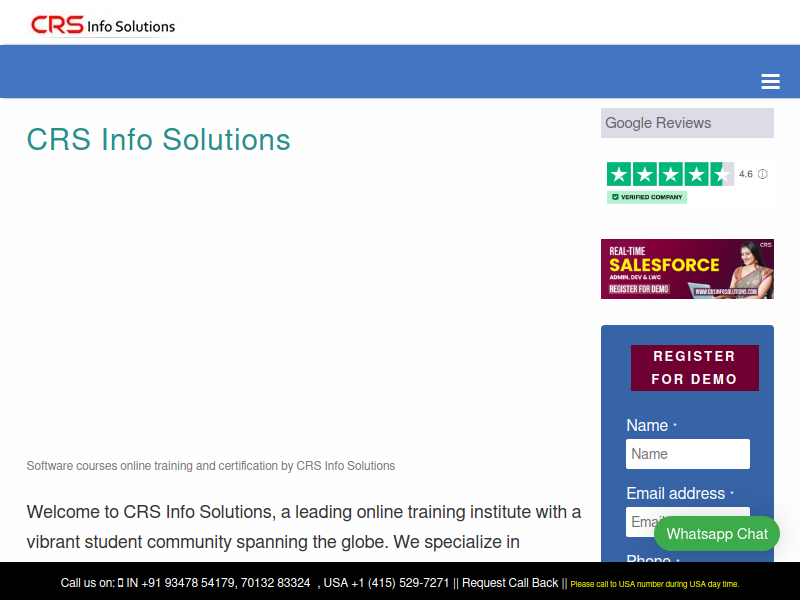Image resolution: width=800 pixels, height=600 pixels.
Task: Click the CRS Info Solutions page title
Action: click(x=159, y=139)
